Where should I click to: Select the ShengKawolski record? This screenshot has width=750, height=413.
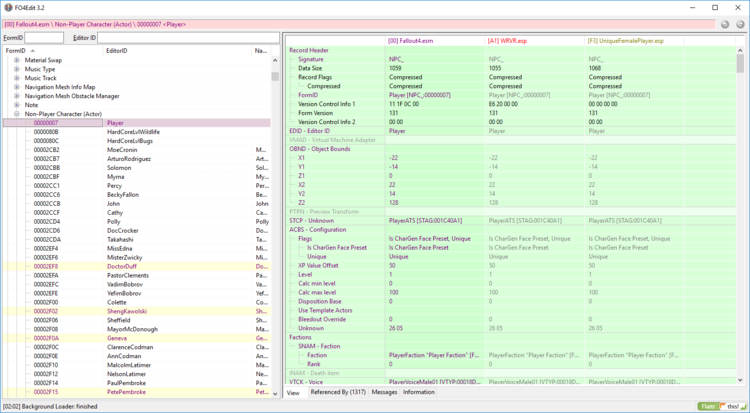click(x=137, y=312)
